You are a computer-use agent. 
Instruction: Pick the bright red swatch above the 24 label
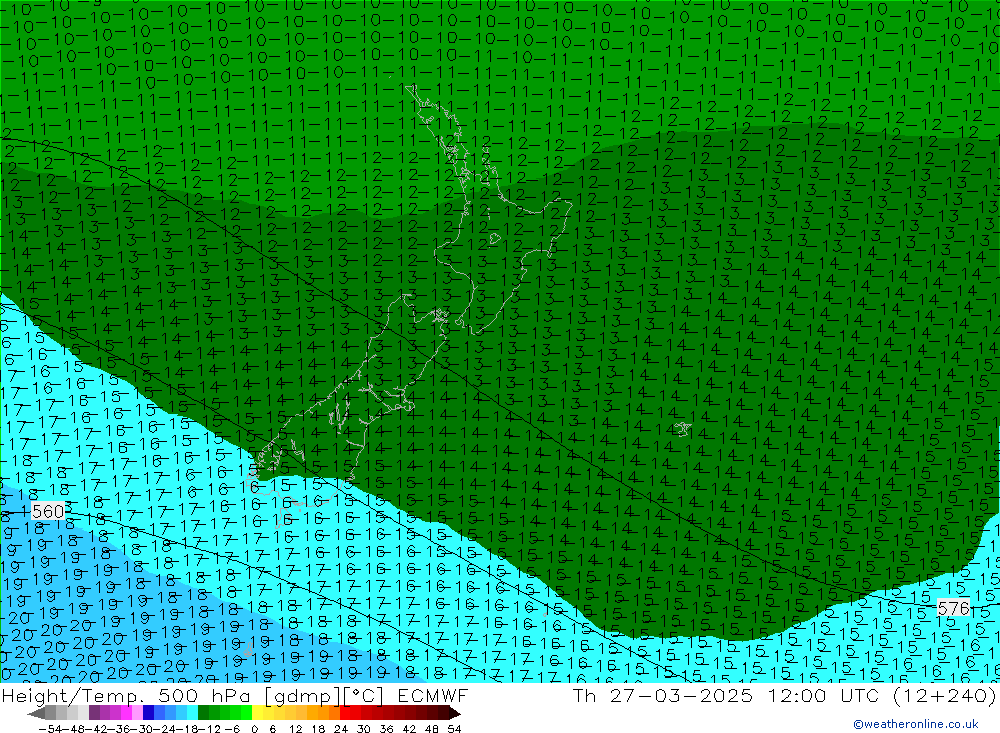pos(345,713)
